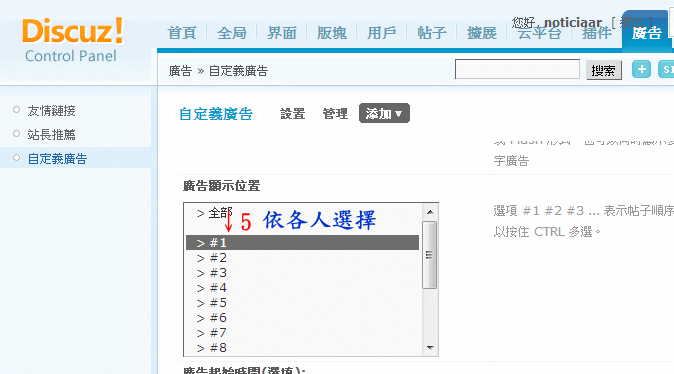Click the search input field
674x374 pixels.
pos(517,69)
